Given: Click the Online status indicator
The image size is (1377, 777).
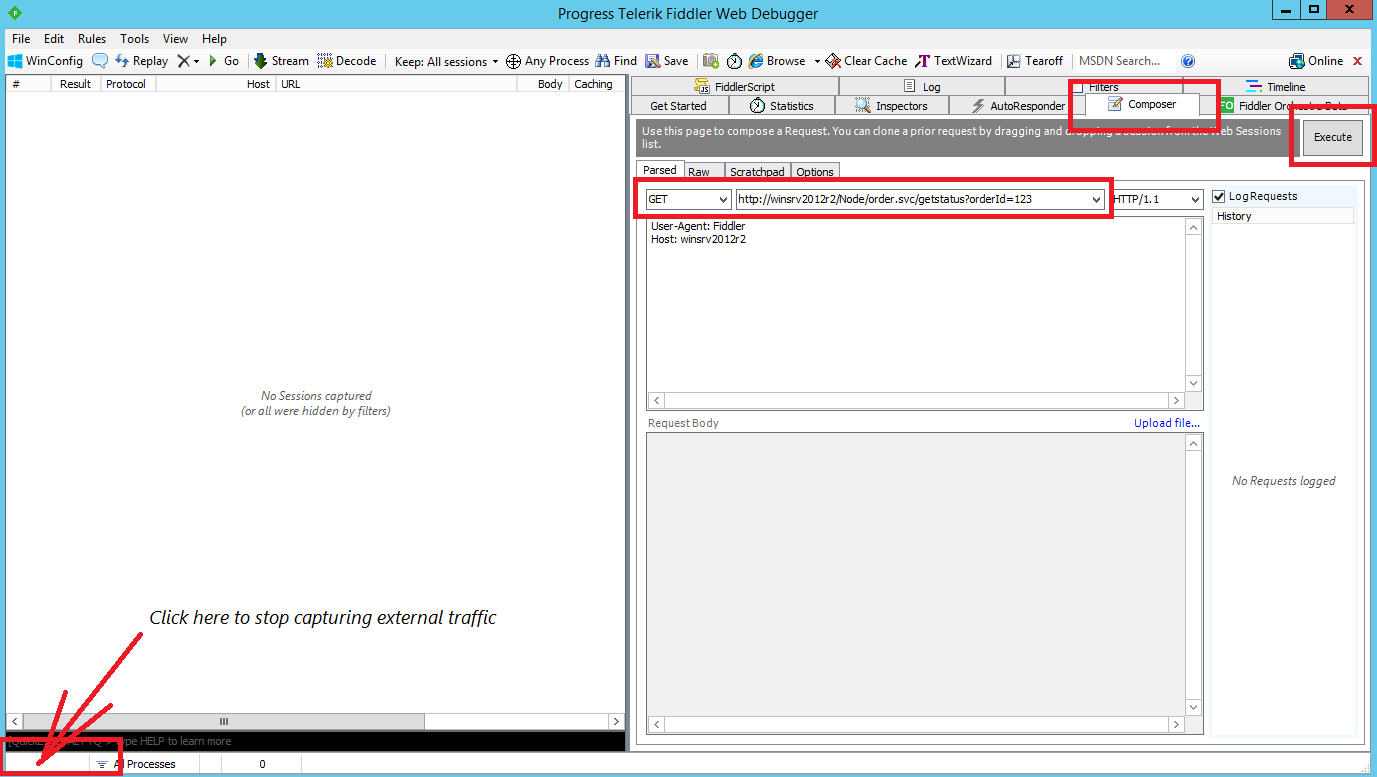Looking at the screenshot, I should pos(1317,61).
